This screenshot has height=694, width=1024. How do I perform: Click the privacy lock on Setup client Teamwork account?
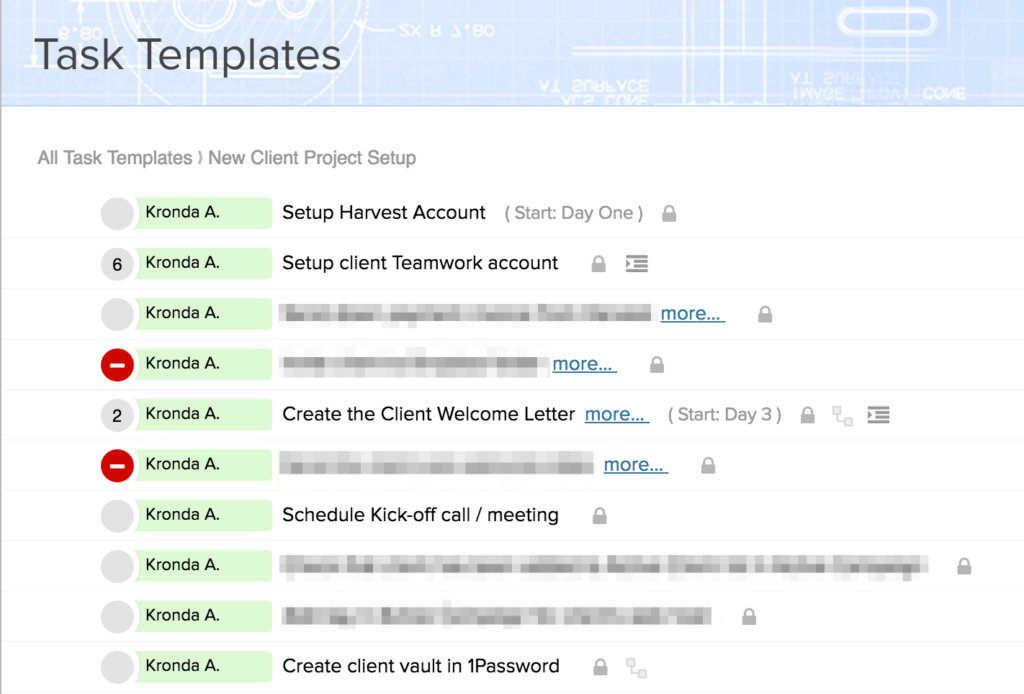[598, 263]
